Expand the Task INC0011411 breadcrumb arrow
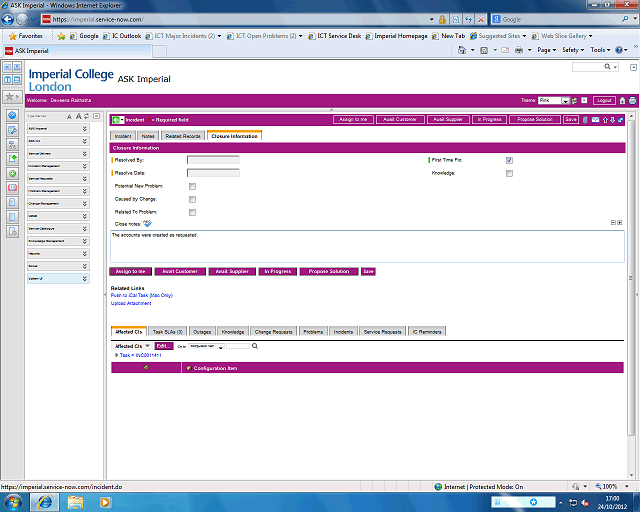640x512 pixels. [x=117, y=355]
